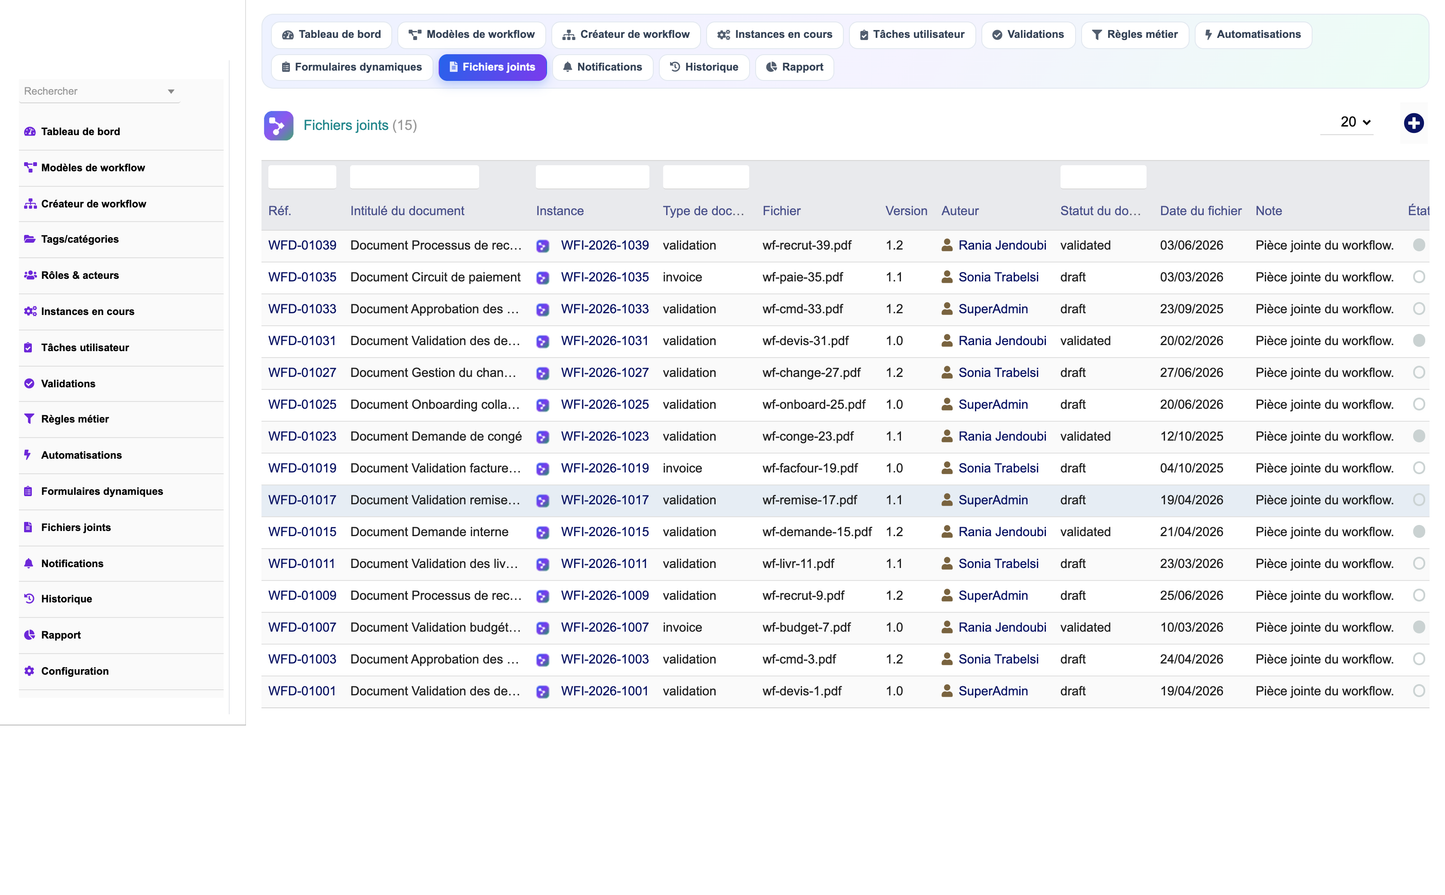The width and height of the screenshot is (1445, 895).
Task: Switch to Tableau de bord top tab
Action: 332,35
